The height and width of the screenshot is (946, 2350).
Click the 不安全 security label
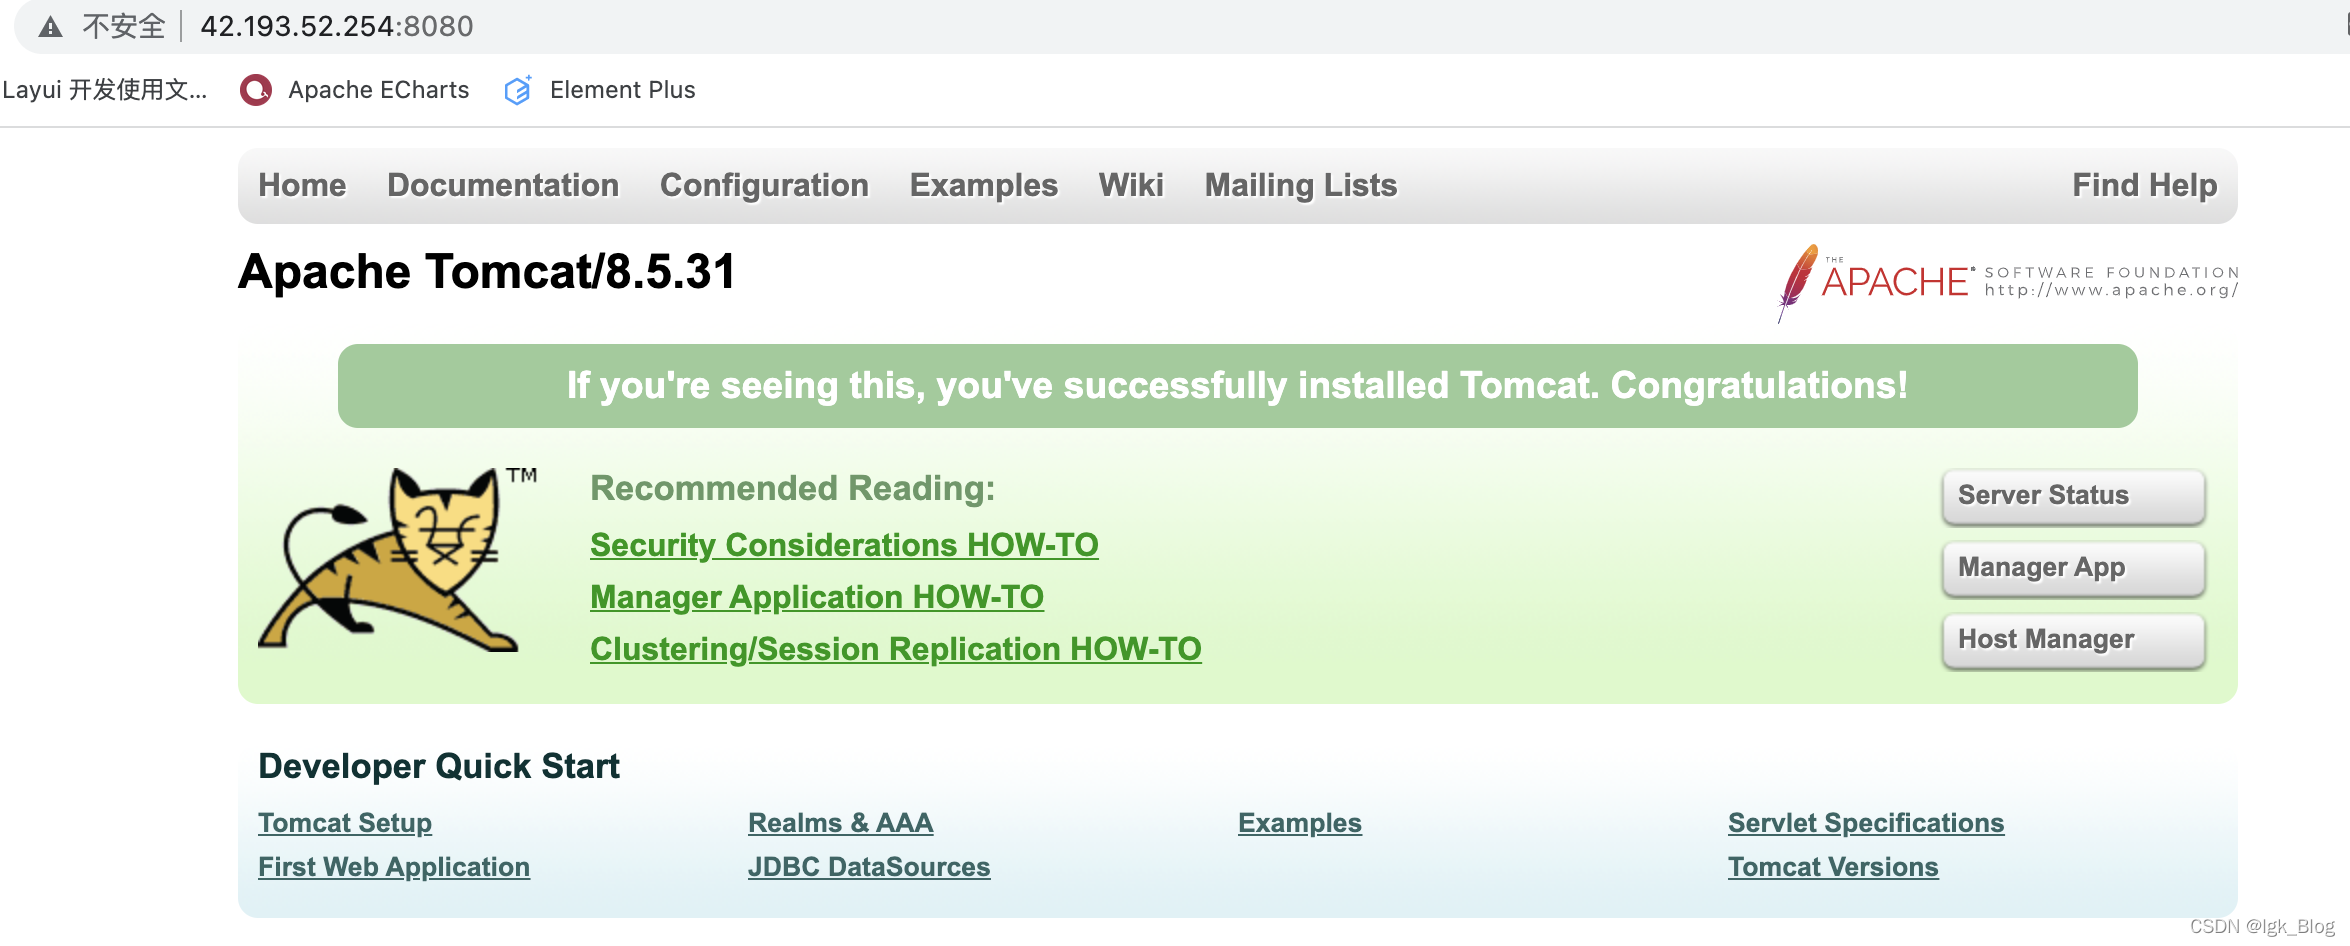pyautogui.click(x=124, y=26)
